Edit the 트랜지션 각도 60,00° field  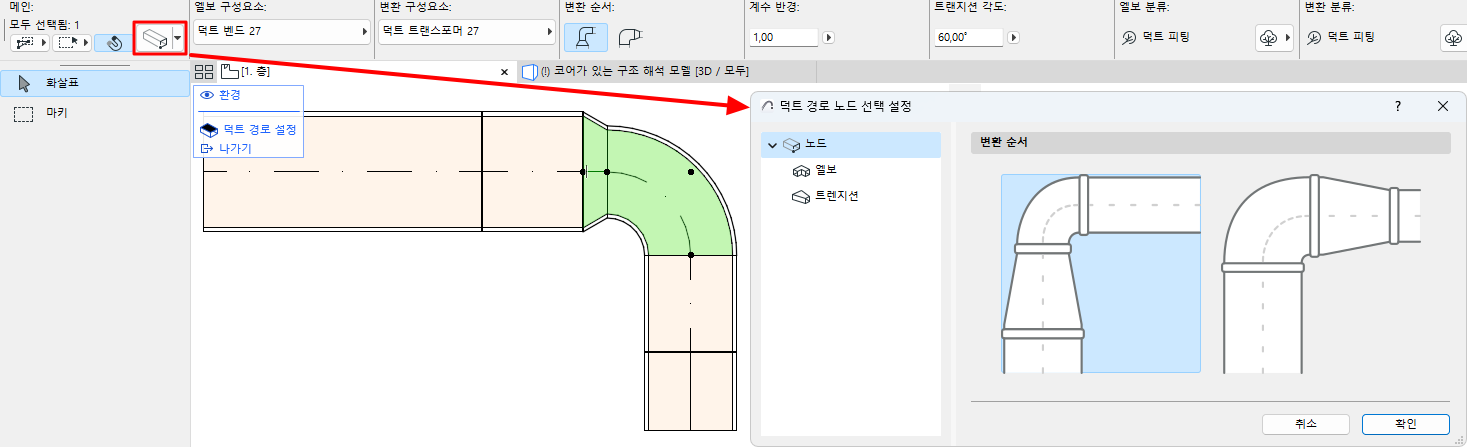pos(969,37)
